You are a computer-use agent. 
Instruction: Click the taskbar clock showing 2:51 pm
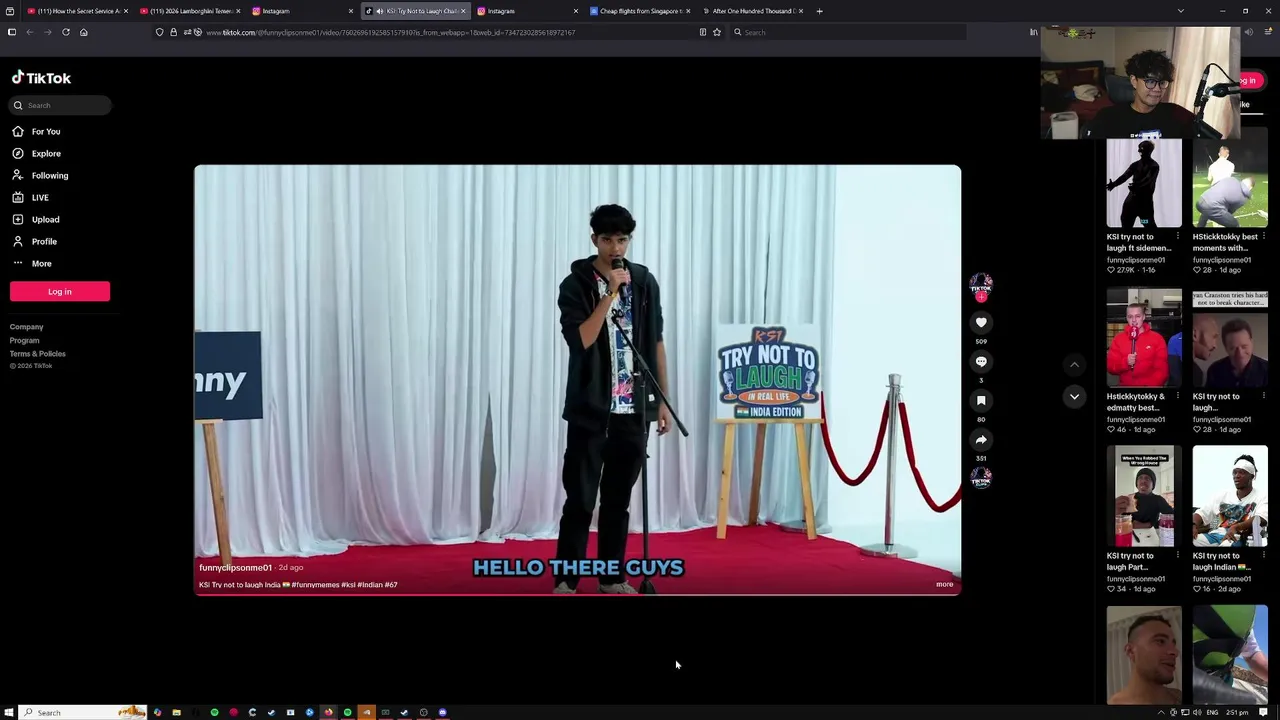coord(1237,712)
